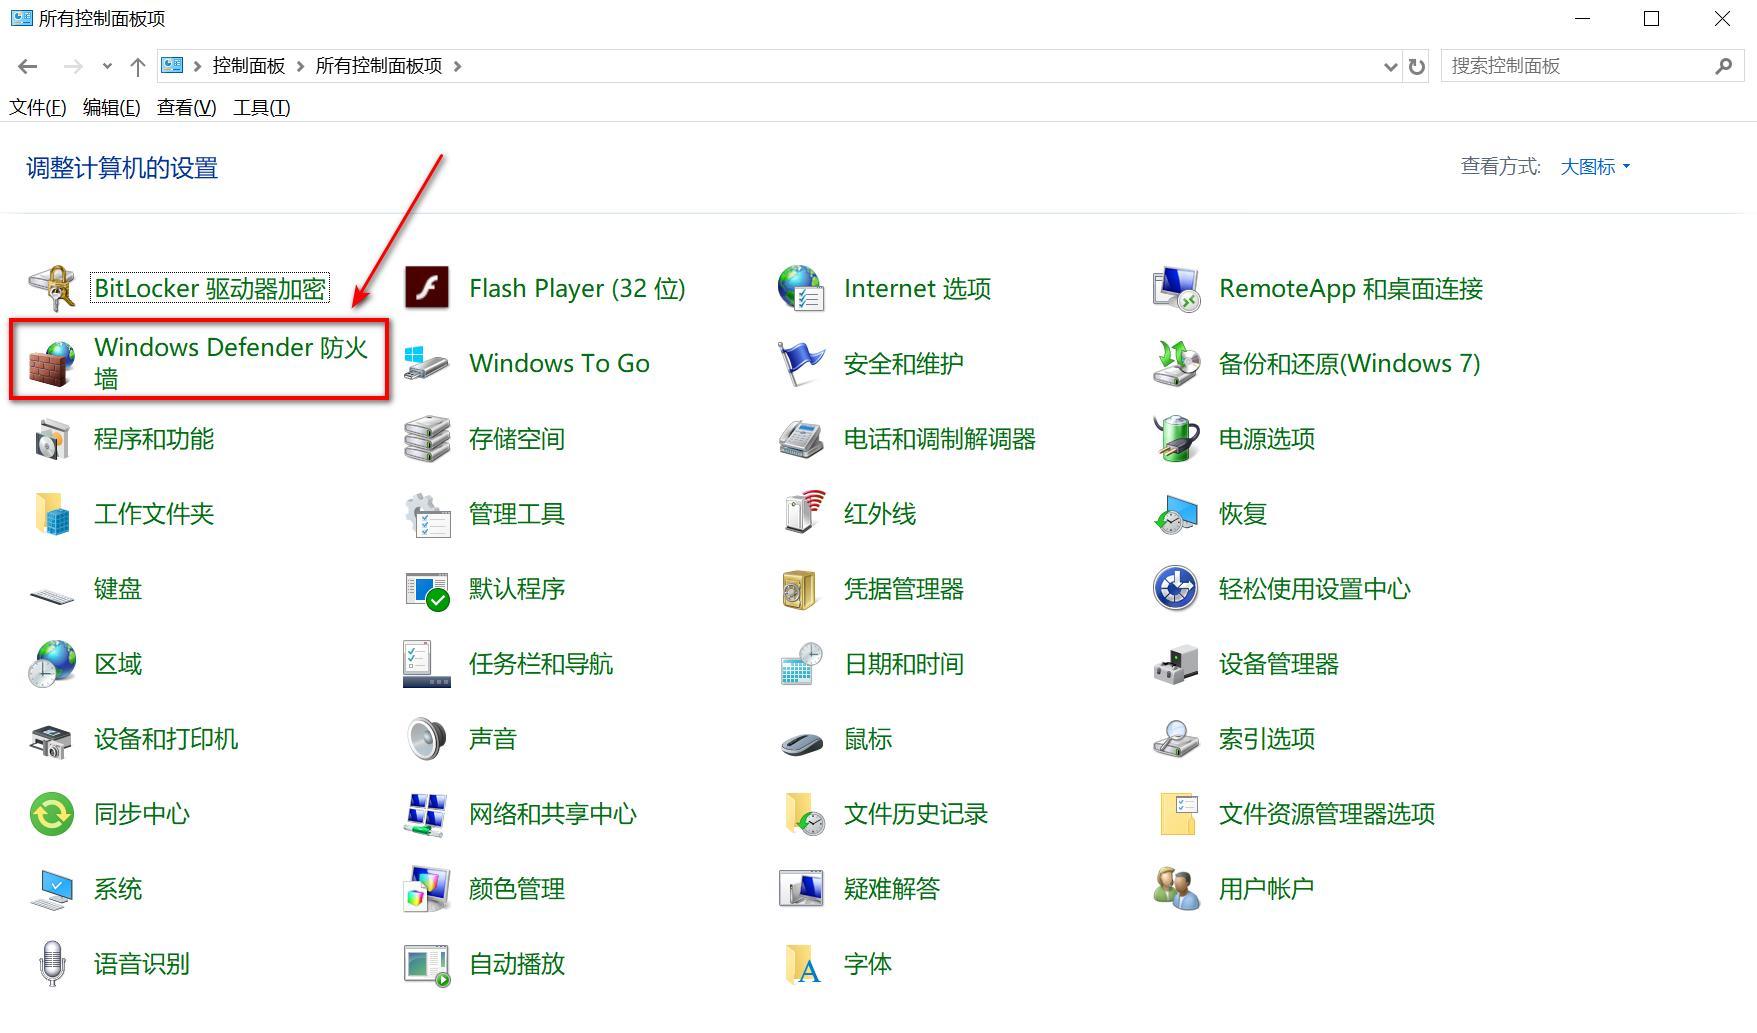Viewport: 1757px width, 1033px height.
Task: Open 日期和时间 settings
Action: point(903,663)
